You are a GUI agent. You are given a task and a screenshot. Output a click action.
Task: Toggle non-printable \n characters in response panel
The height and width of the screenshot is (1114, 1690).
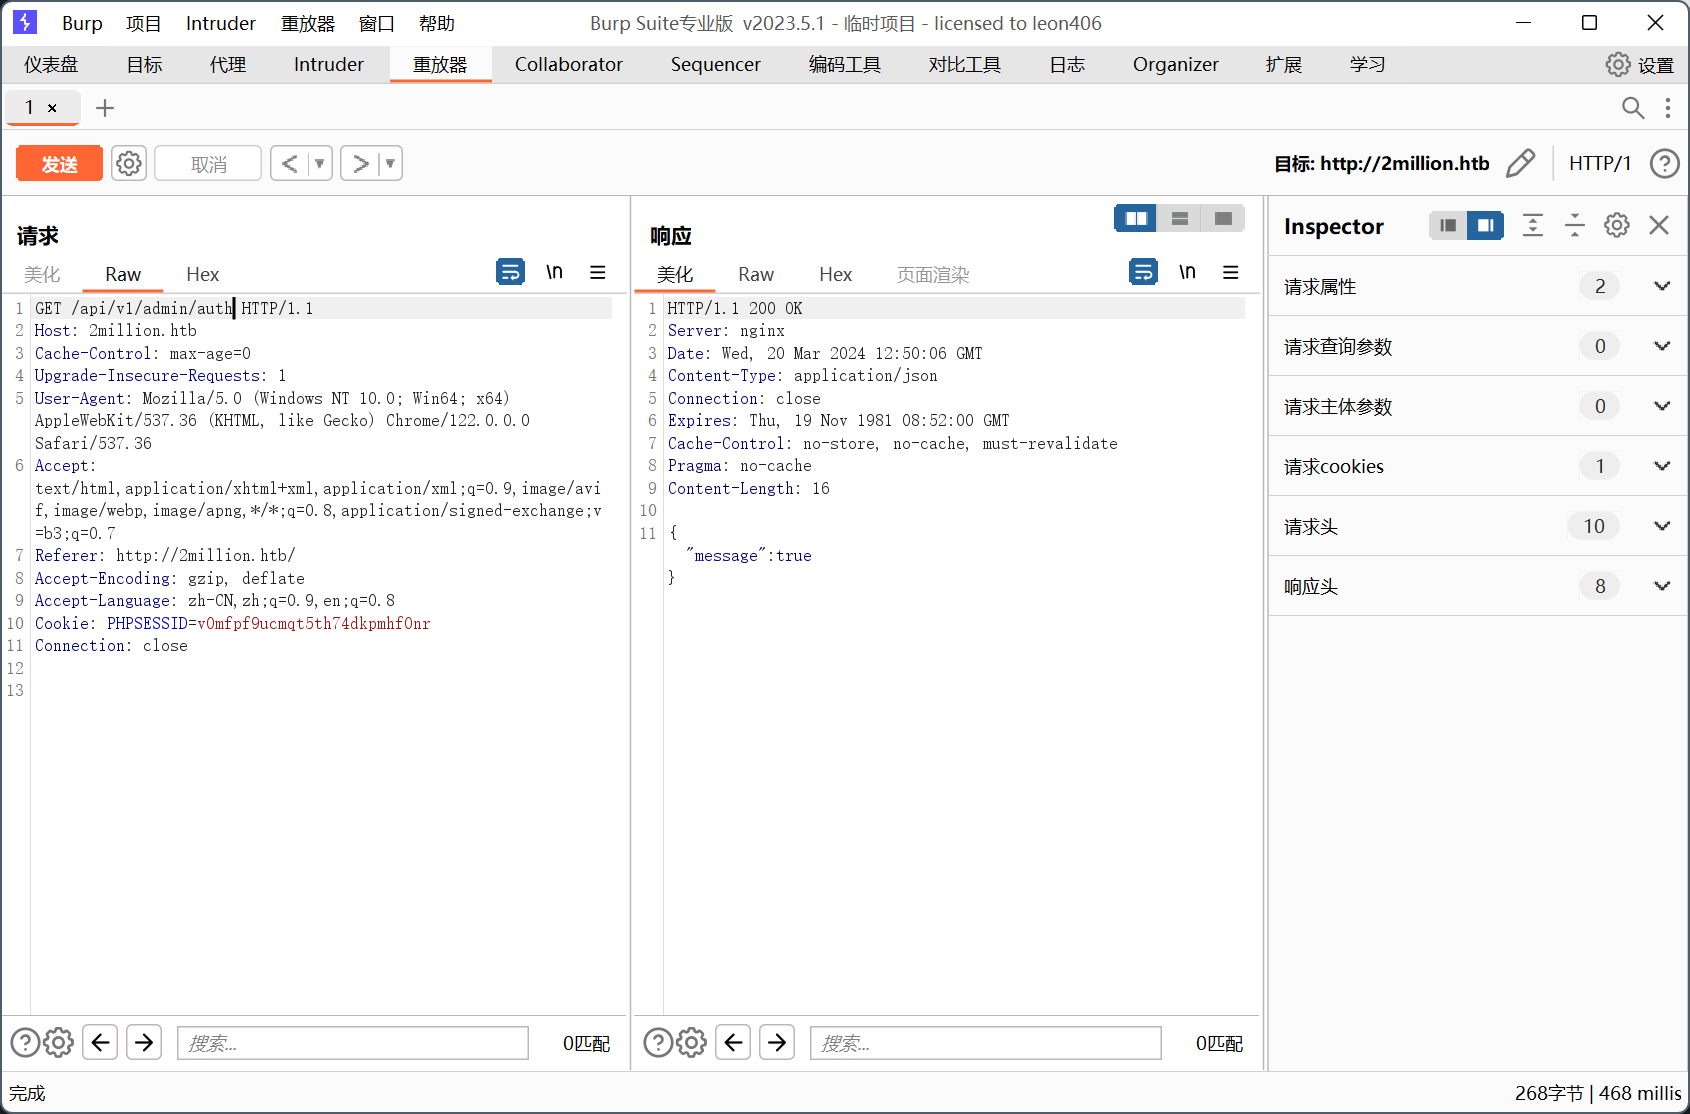coord(1187,272)
